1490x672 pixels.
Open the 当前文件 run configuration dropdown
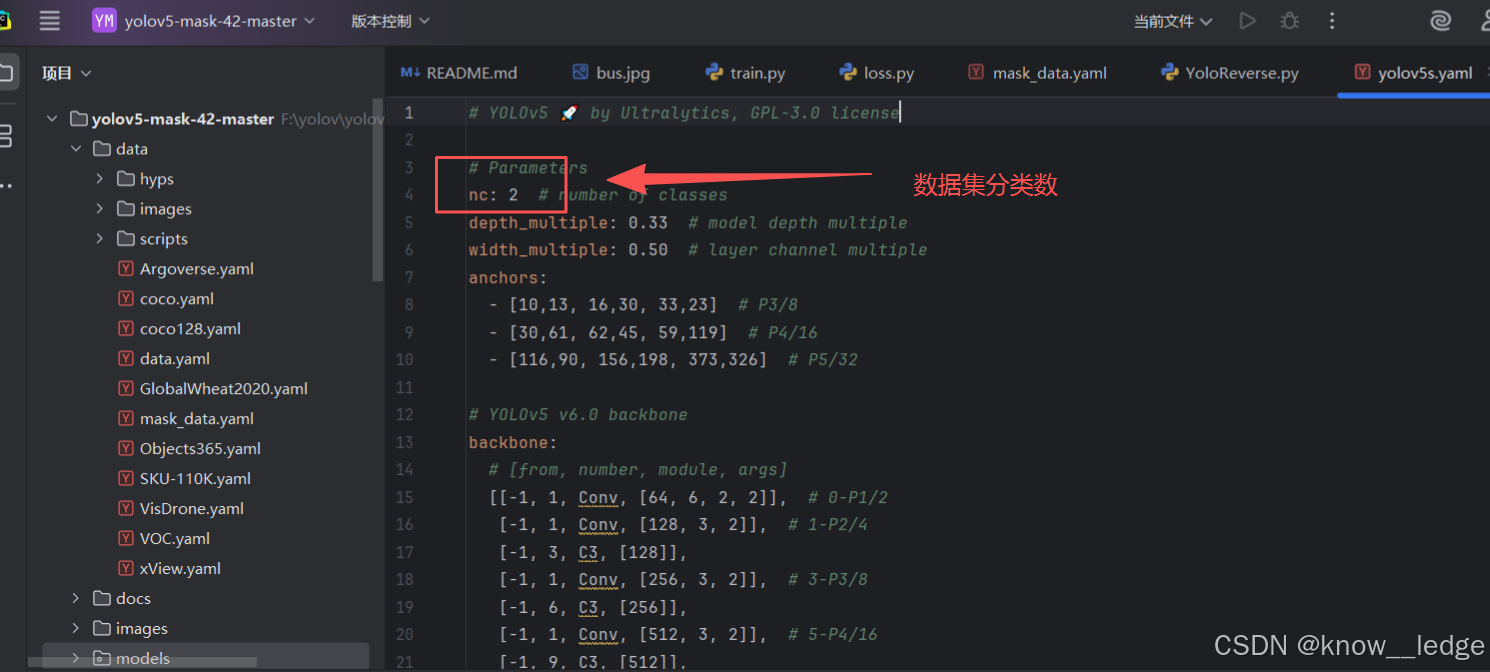(1172, 21)
